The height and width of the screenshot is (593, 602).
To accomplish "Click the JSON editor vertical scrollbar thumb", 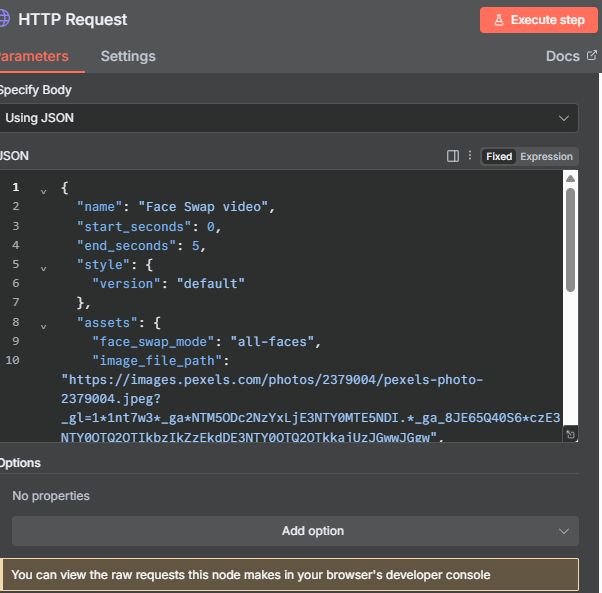I will click(x=570, y=238).
